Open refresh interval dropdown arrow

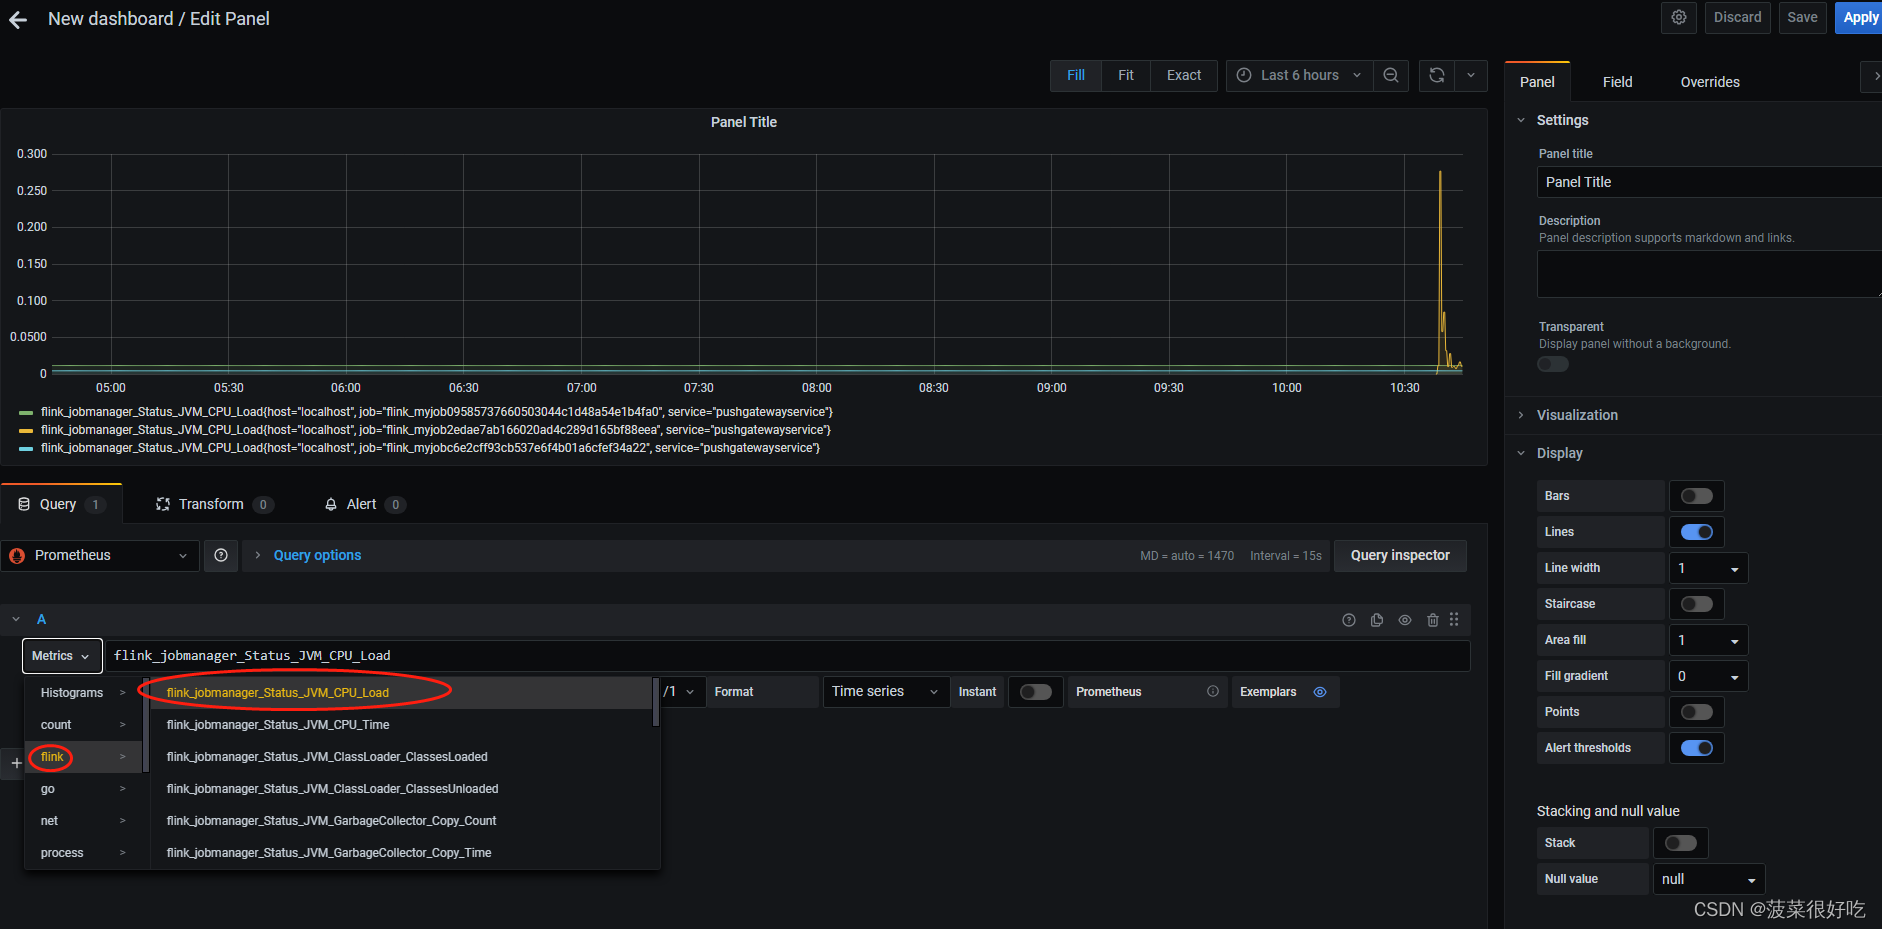pyautogui.click(x=1471, y=75)
